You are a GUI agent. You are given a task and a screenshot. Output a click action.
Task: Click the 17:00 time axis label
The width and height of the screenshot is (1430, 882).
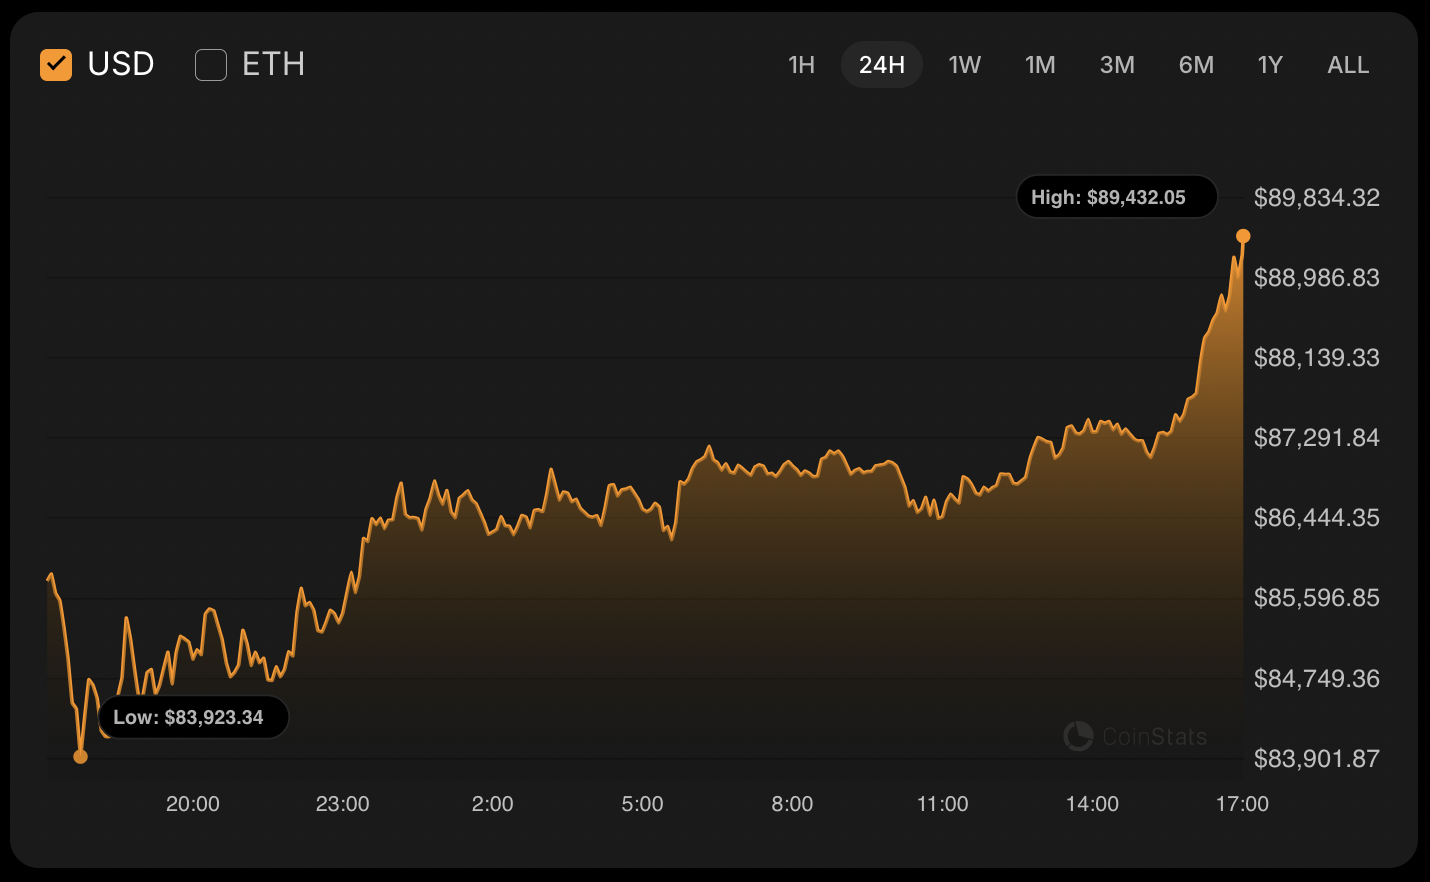click(x=1242, y=804)
